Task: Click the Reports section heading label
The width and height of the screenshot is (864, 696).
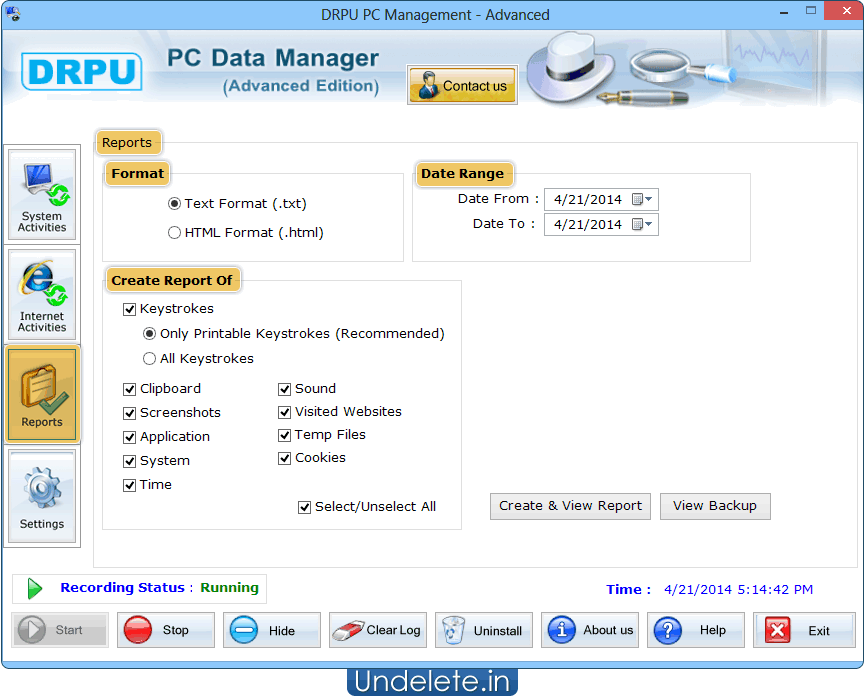Action: click(127, 143)
